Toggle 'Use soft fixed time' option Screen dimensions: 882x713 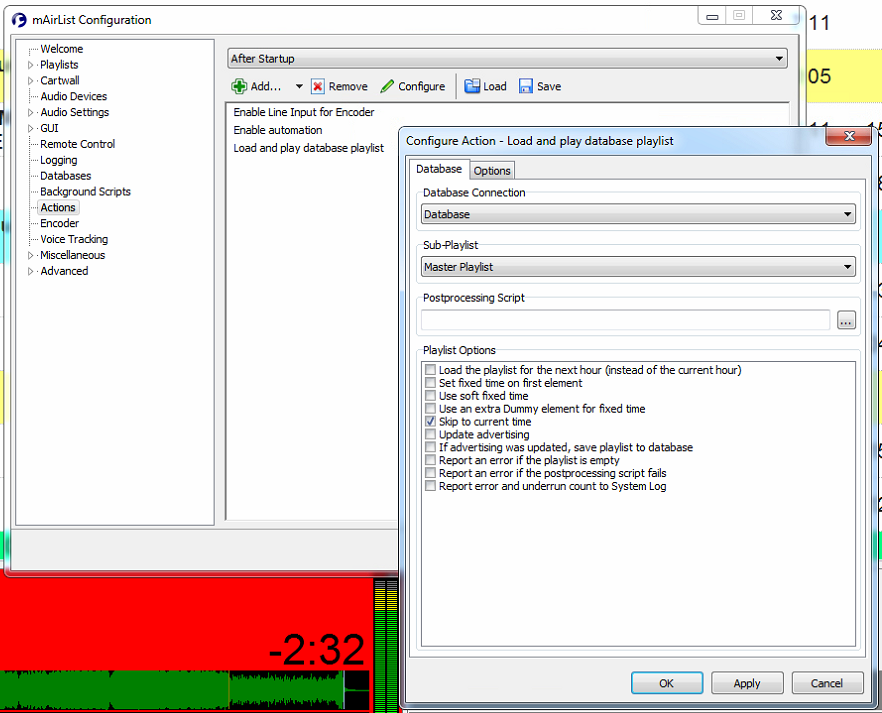pos(430,396)
